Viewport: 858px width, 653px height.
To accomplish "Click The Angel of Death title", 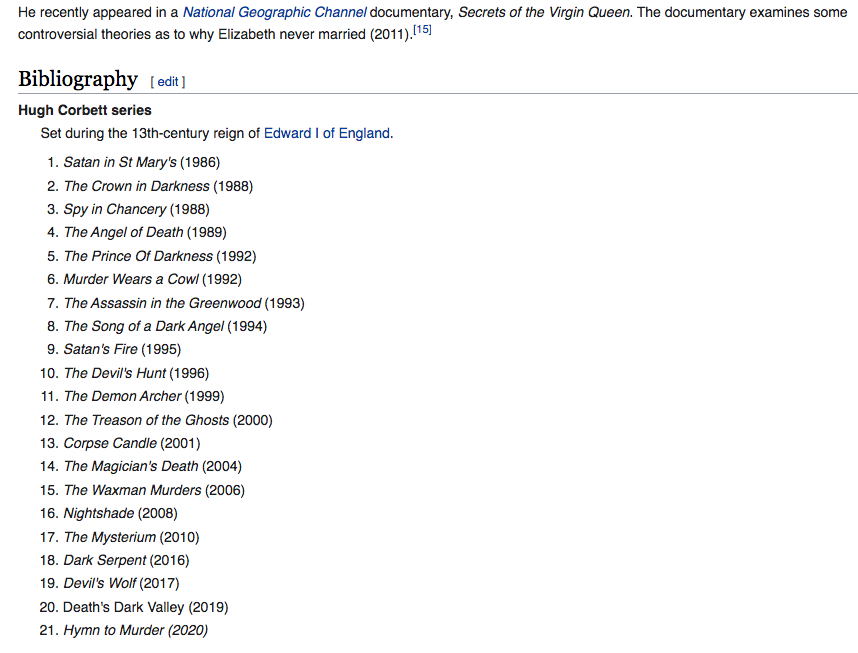I will click(x=123, y=232).
